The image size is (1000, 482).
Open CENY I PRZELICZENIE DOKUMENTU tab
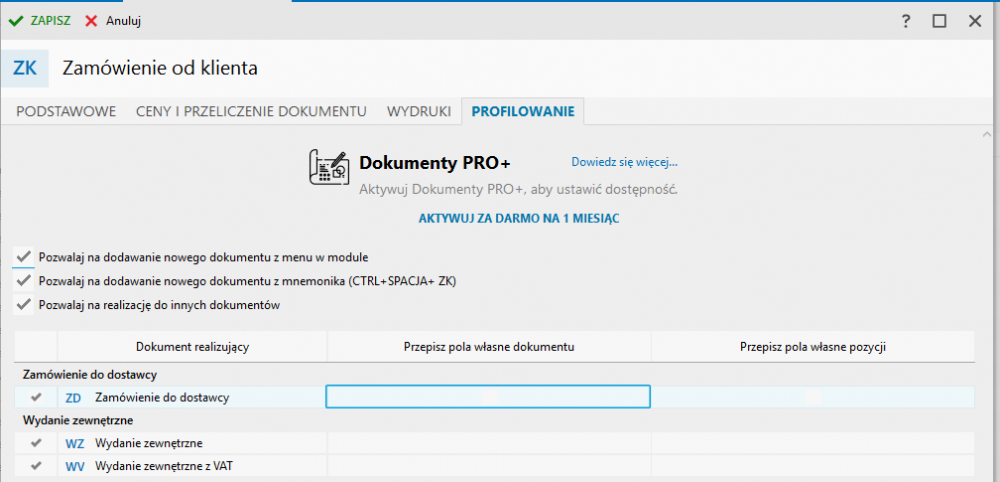251,111
